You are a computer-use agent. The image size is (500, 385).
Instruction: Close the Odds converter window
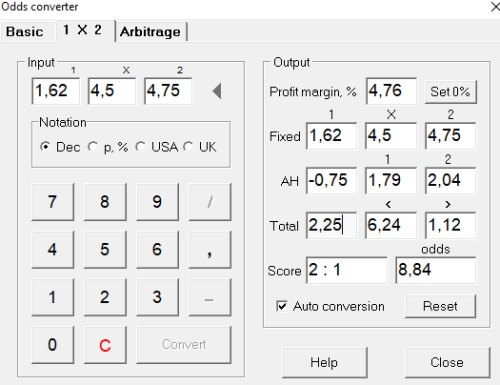(x=495, y=7)
